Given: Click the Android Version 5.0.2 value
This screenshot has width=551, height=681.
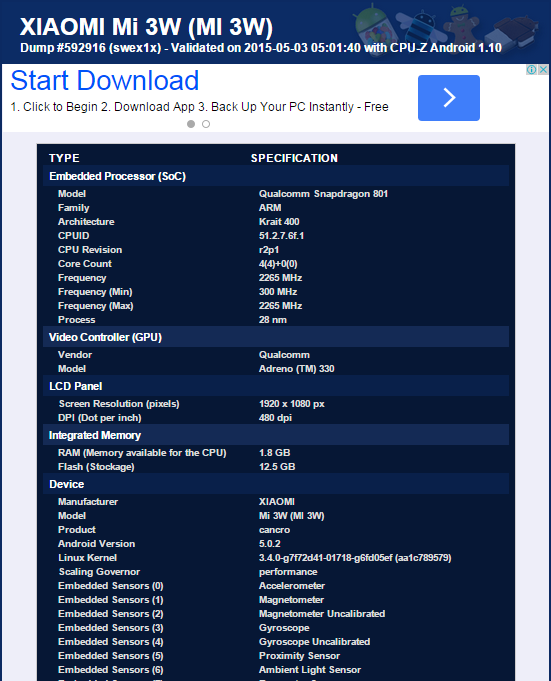Looking at the screenshot, I should pos(270,544).
